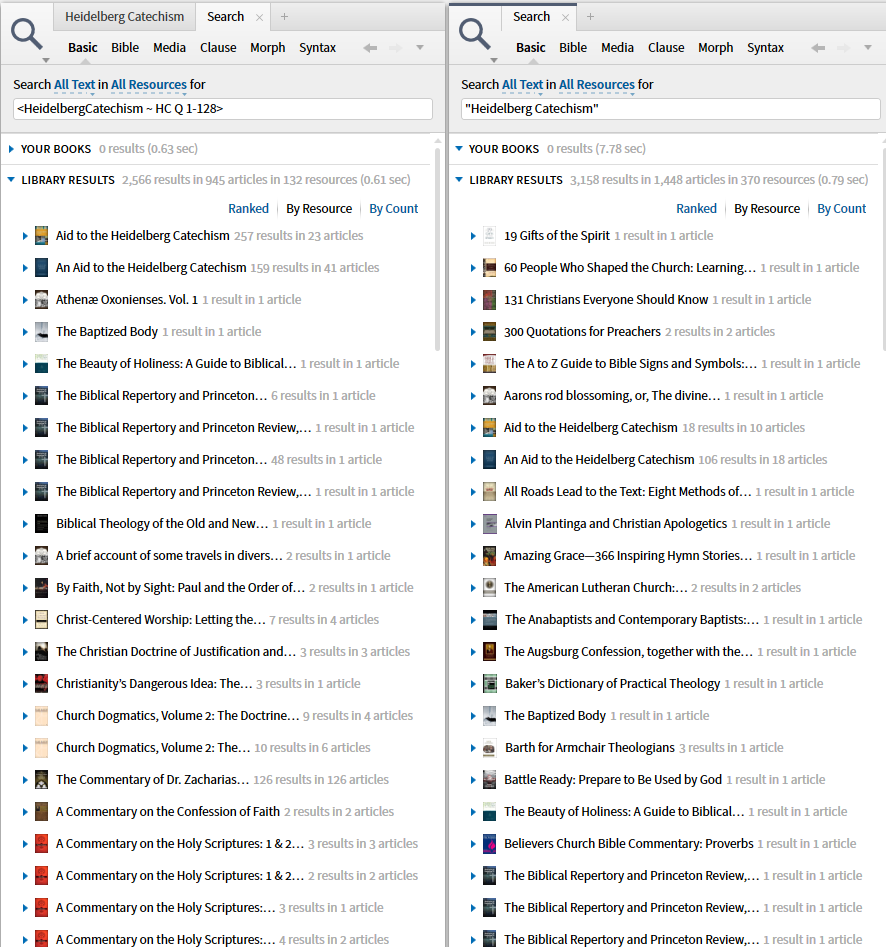Click cover icon for A Commentary on the Confession of Faith

pyautogui.click(x=41, y=812)
